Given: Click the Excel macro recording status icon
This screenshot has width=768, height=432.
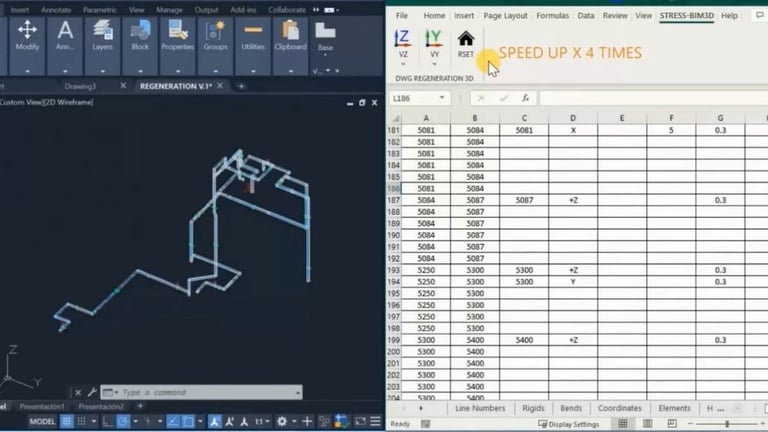Looking at the screenshot, I should [x=425, y=424].
